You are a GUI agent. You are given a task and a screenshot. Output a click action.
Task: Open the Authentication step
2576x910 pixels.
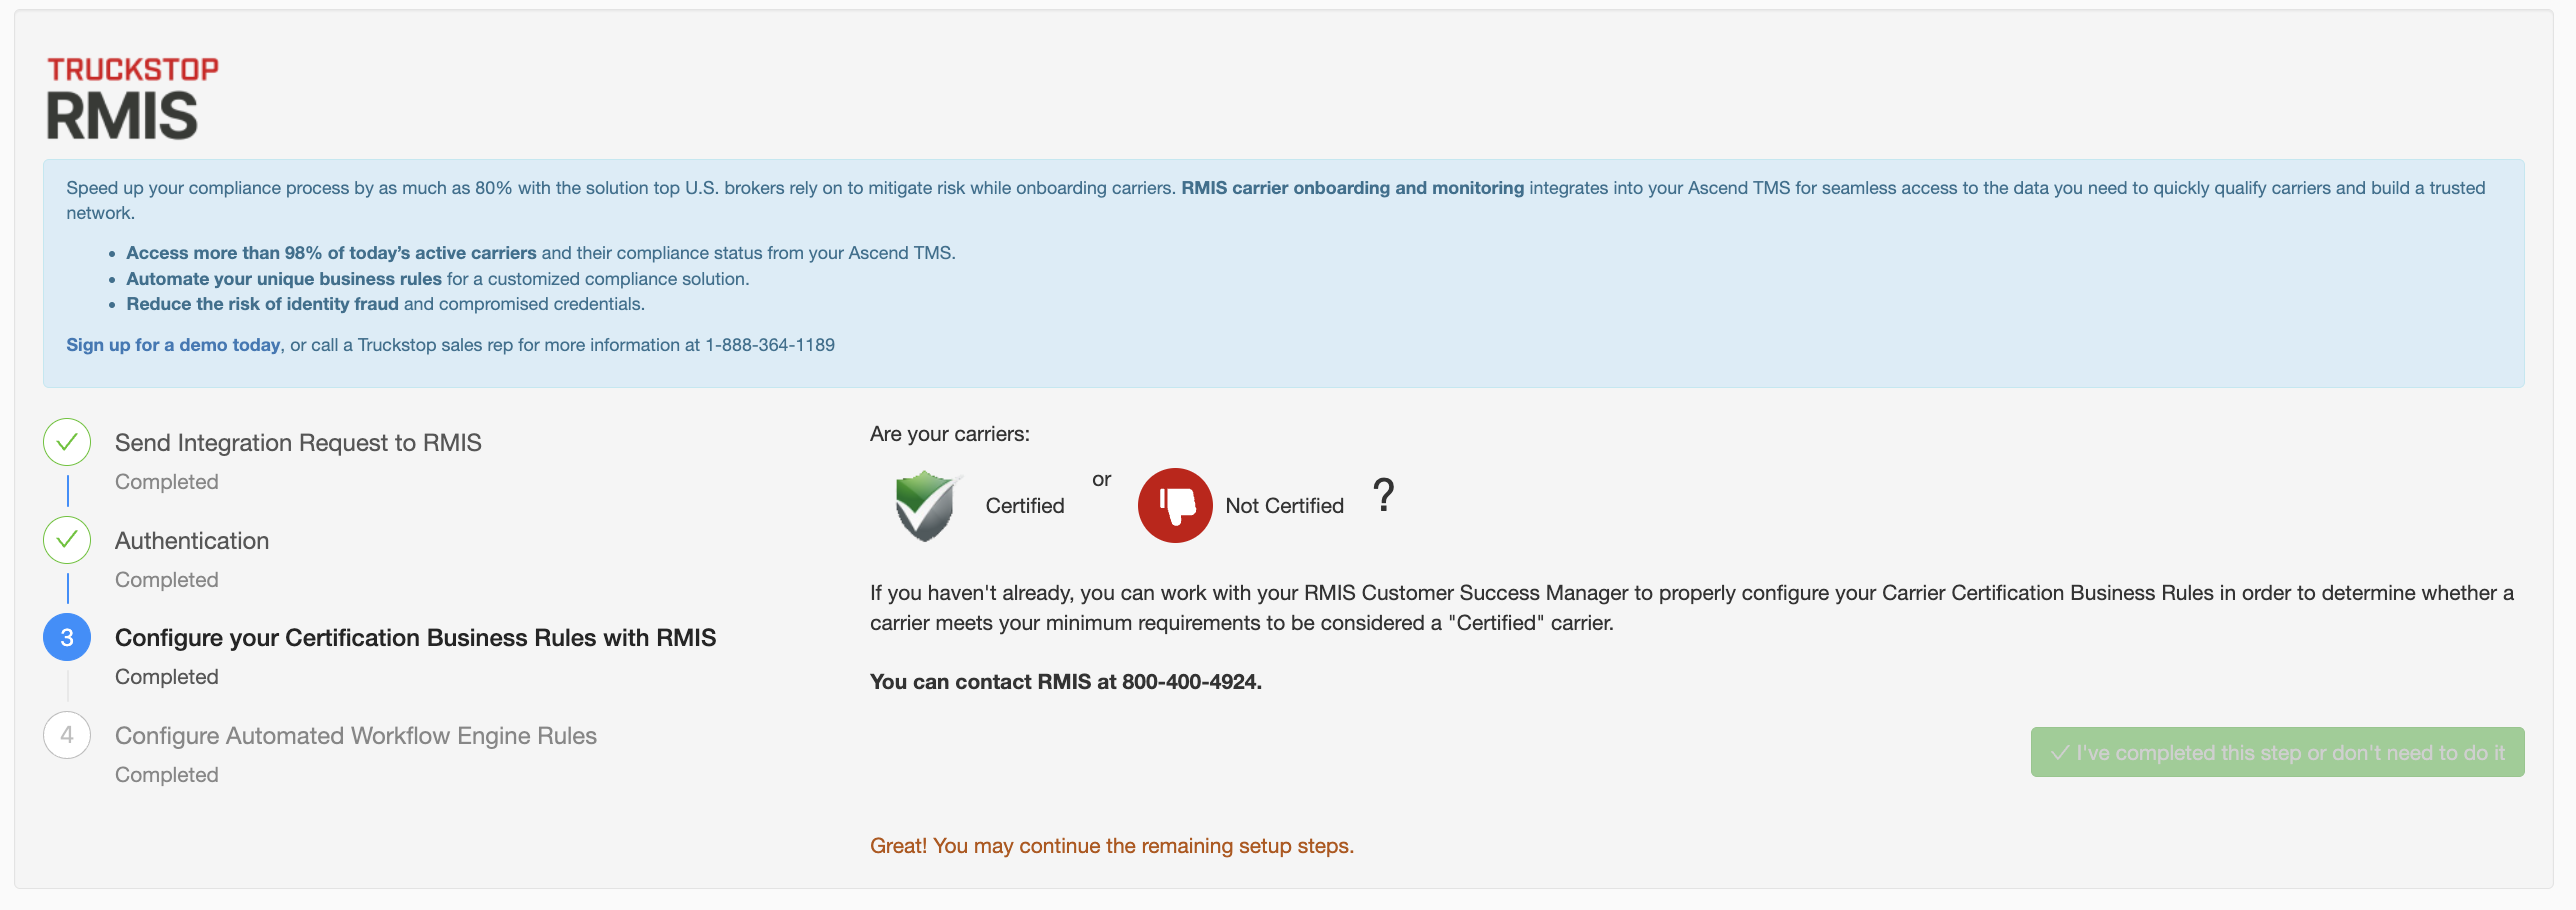(192, 541)
